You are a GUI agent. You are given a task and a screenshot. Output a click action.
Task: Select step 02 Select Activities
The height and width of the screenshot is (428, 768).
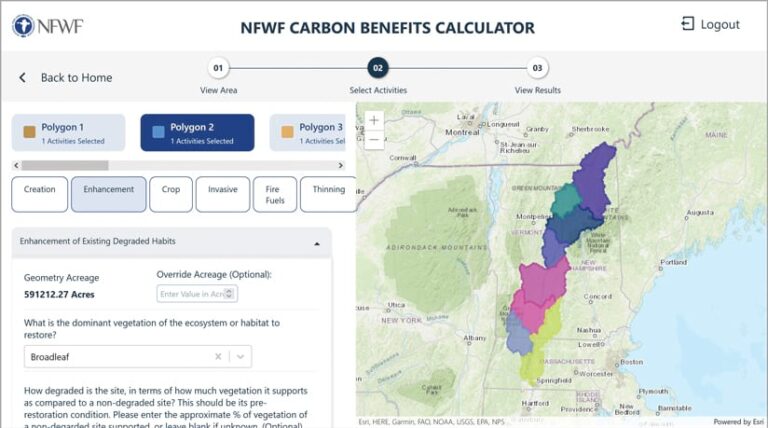coord(378,68)
